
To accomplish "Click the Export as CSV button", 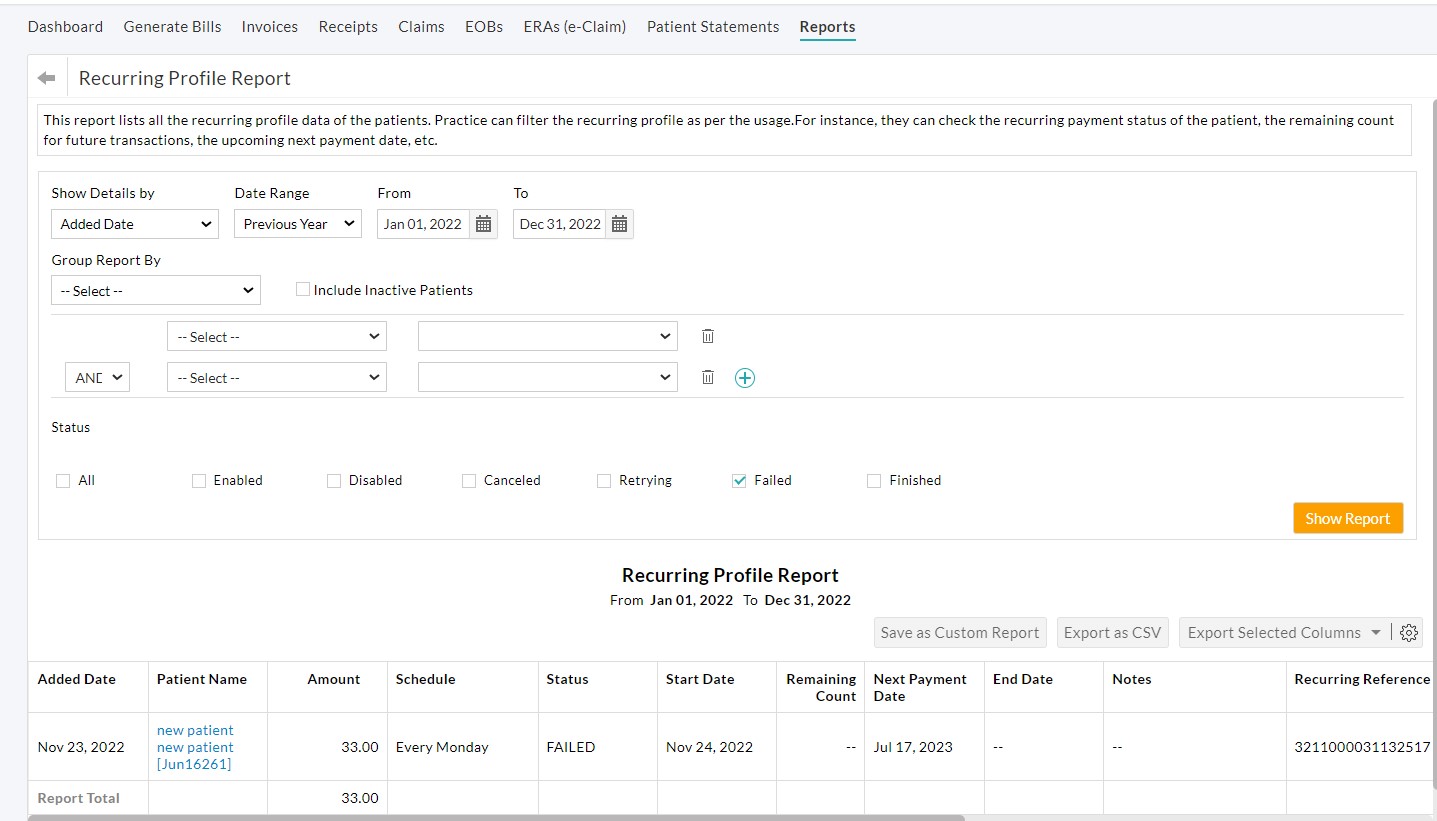I will click(1112, 632).
